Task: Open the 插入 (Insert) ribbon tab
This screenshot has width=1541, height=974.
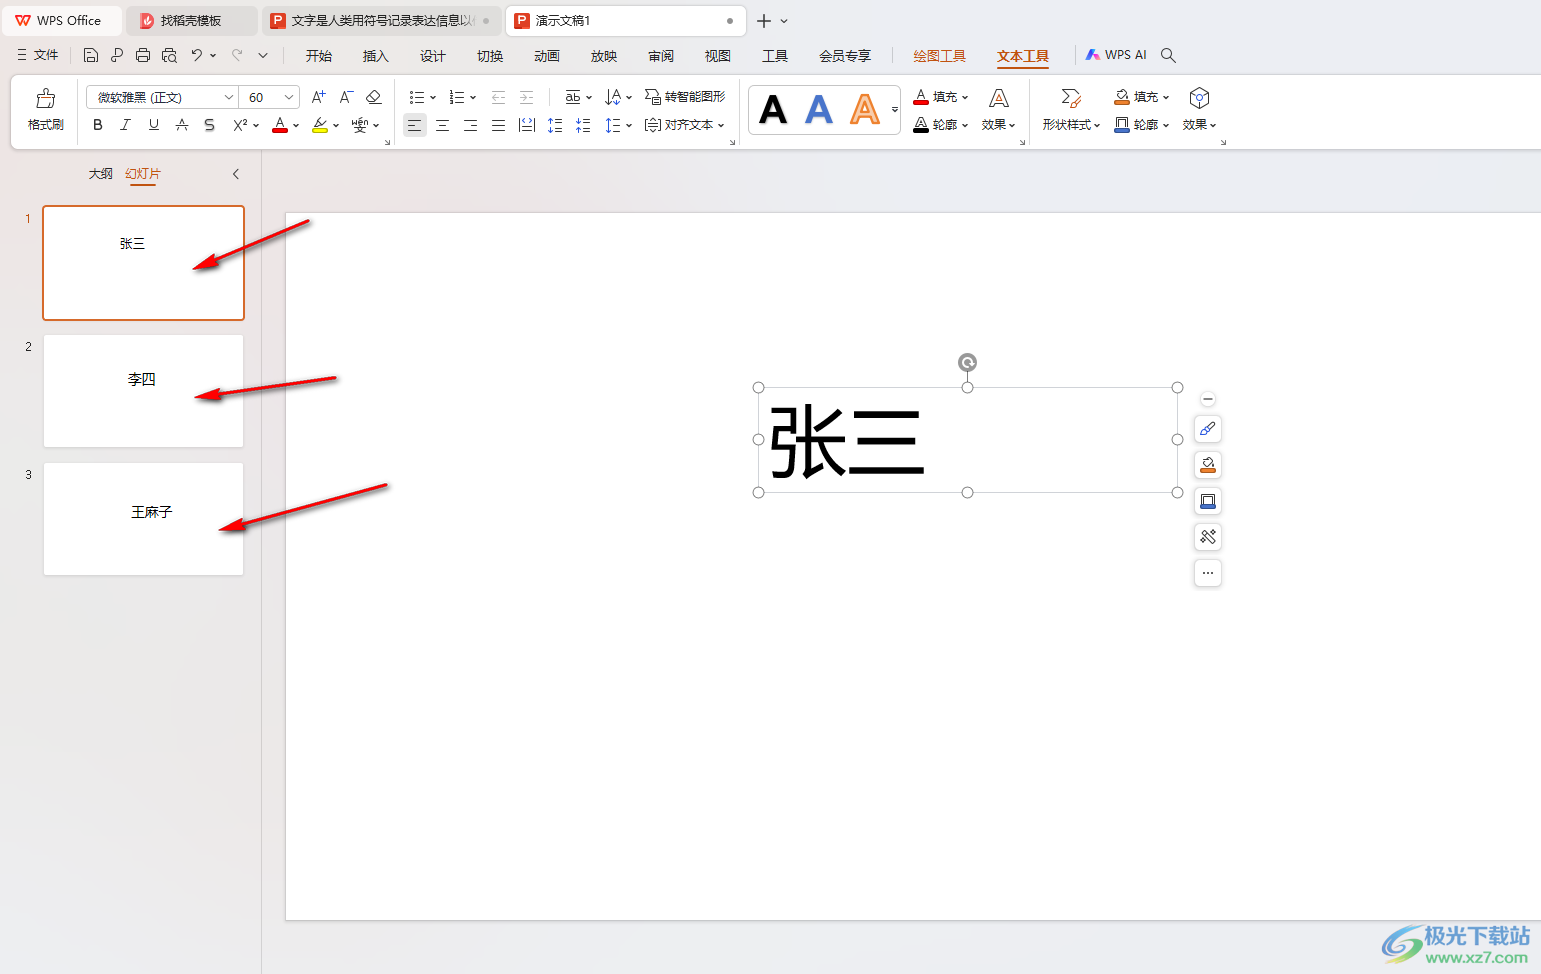Action: tap(376, 56)
